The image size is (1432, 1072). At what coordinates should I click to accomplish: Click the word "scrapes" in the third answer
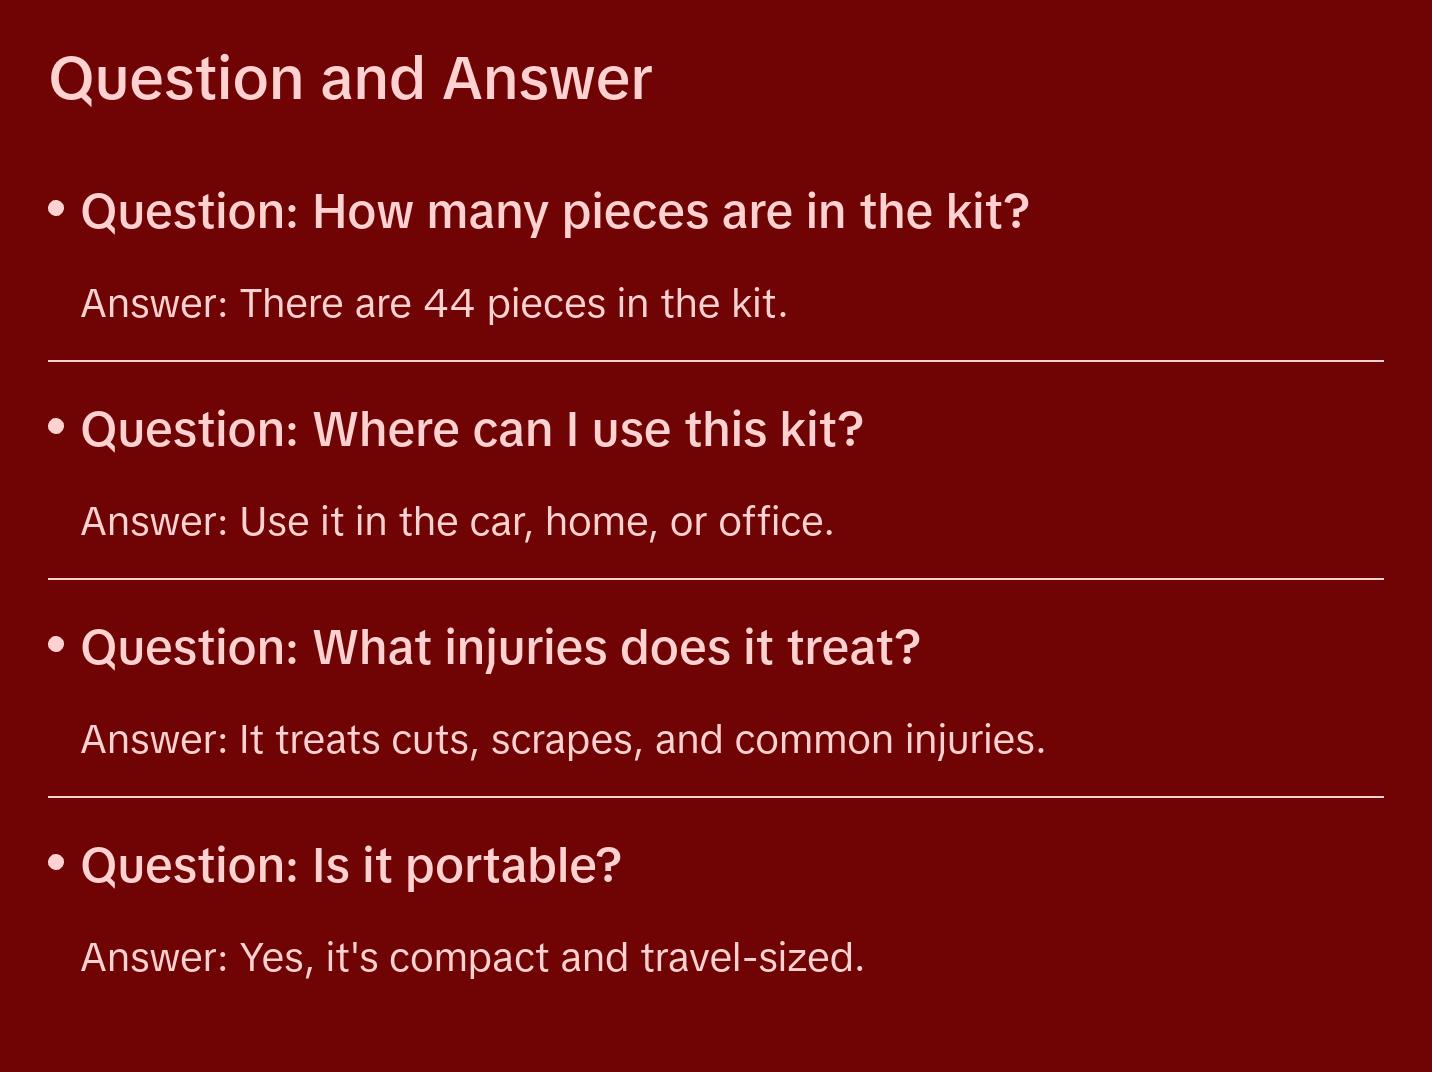(564, 740)
